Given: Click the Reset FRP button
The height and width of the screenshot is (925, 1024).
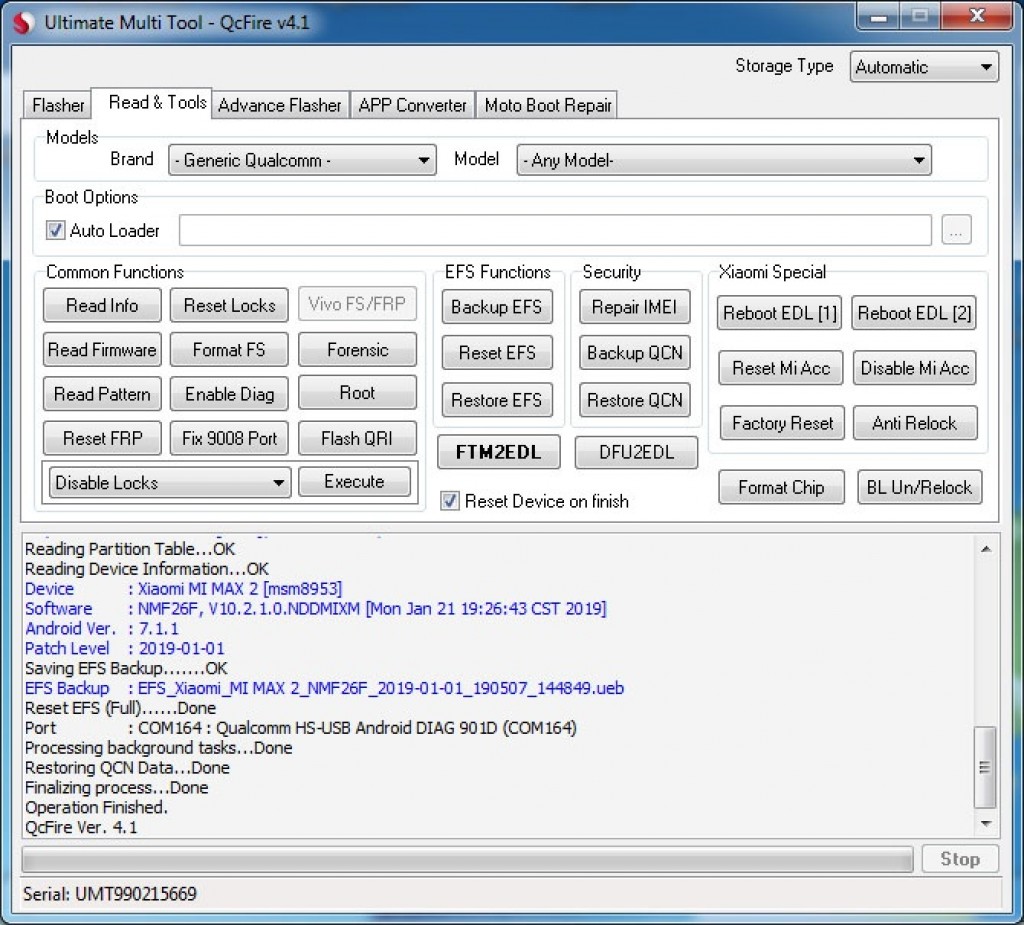Looking at the screenshot, I should coord(102,438).
